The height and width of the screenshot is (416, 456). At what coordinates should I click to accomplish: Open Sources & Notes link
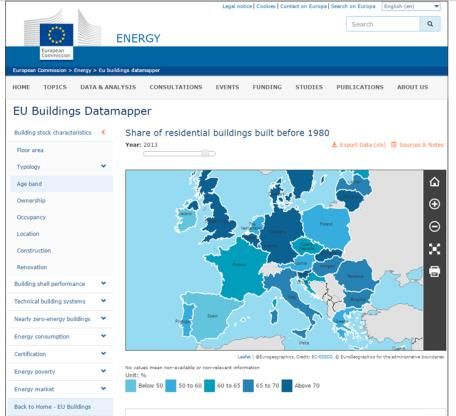[417, 145]
